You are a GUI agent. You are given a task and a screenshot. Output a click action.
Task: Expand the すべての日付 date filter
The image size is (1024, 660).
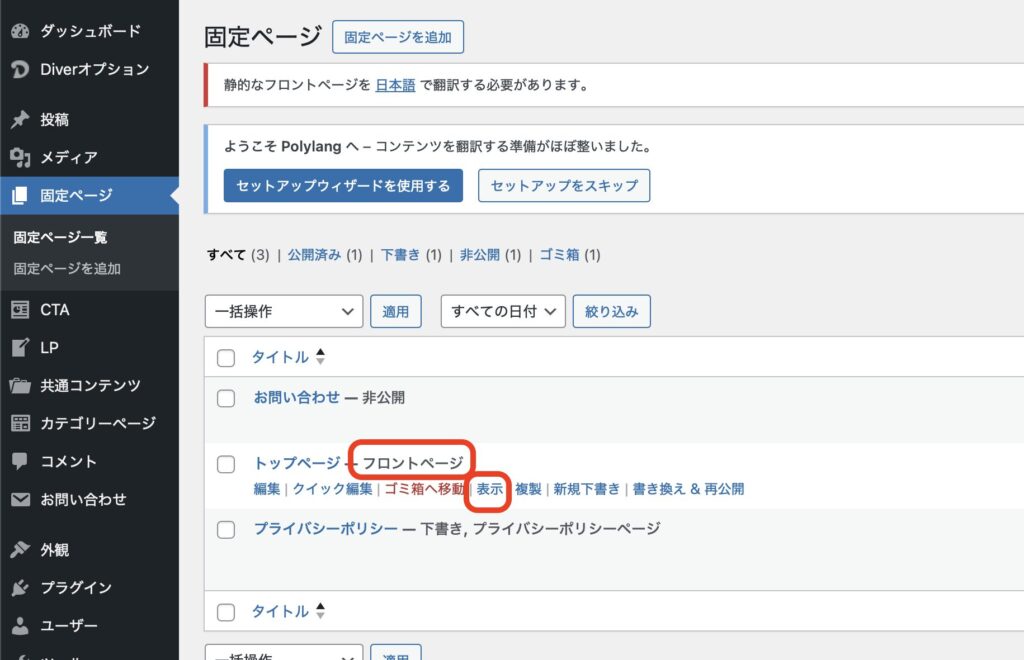pyautogui.click(x=503, y=311)
